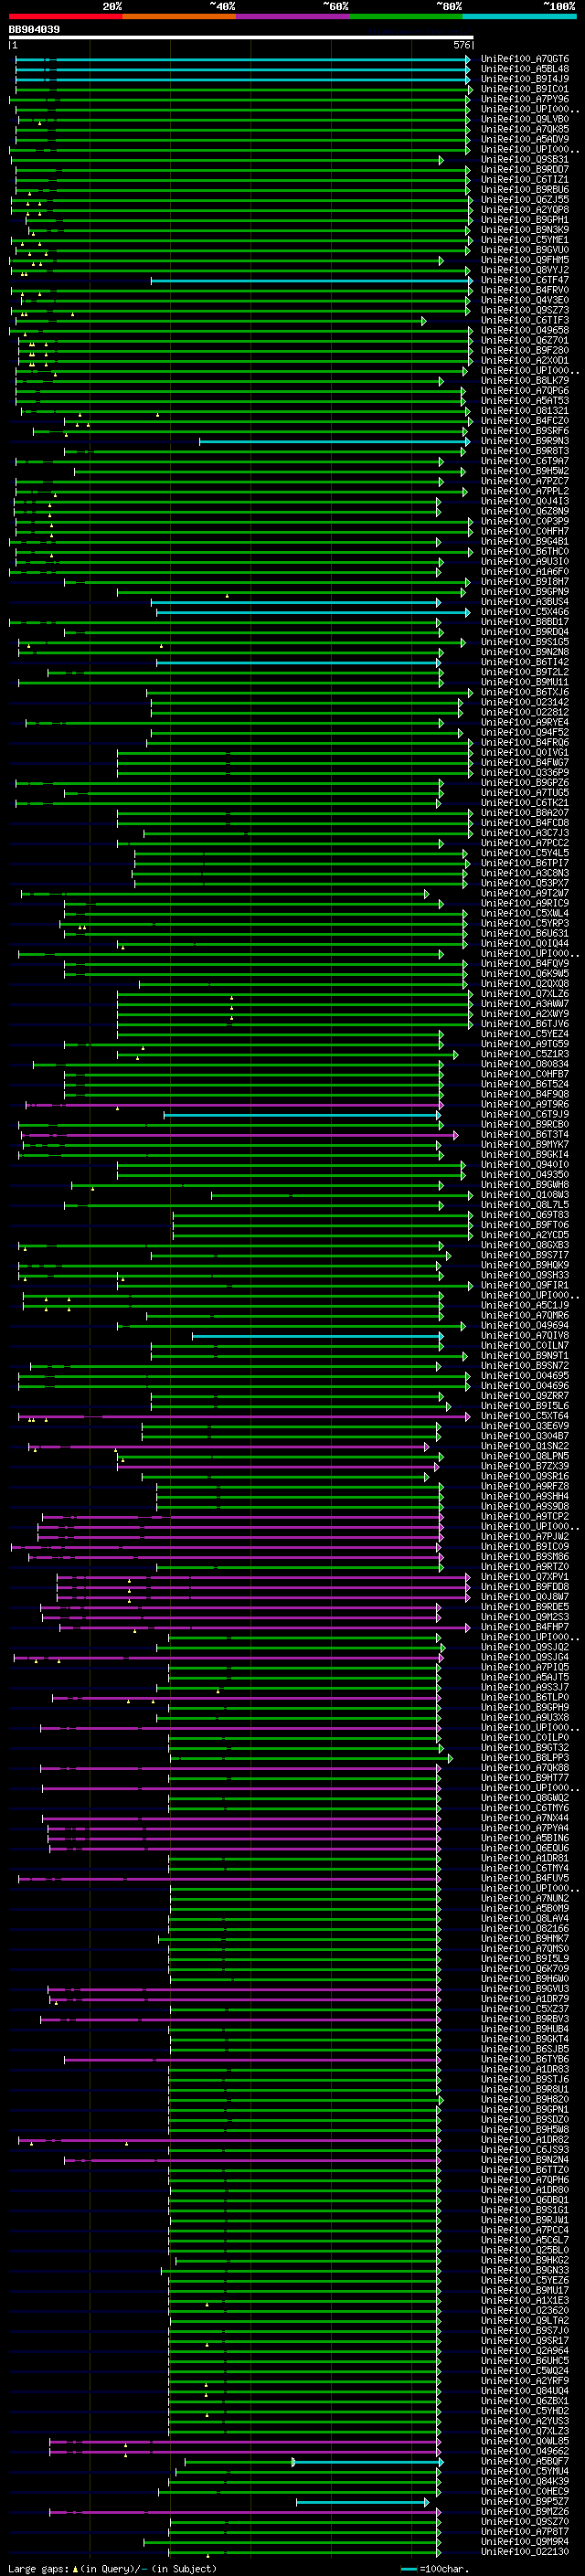The image size is (585, 2576).
Task: Click the white query sequence bar
Action: point(241,38)
